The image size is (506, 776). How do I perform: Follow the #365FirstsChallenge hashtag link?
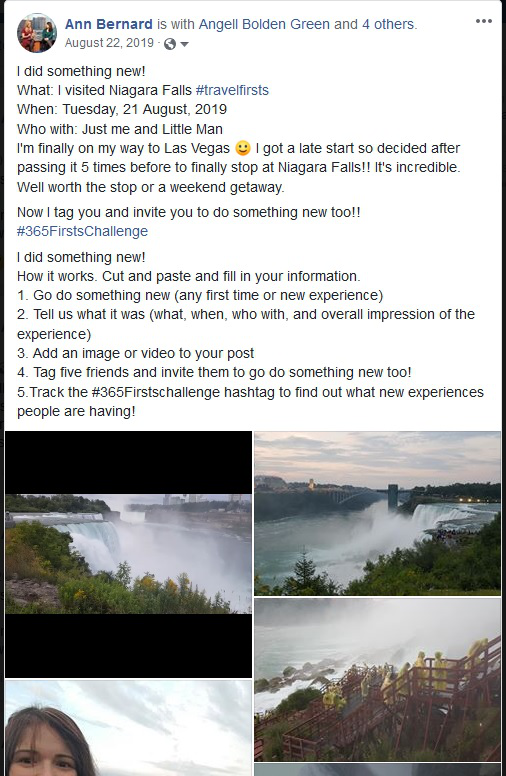click(x=82, y=231)
